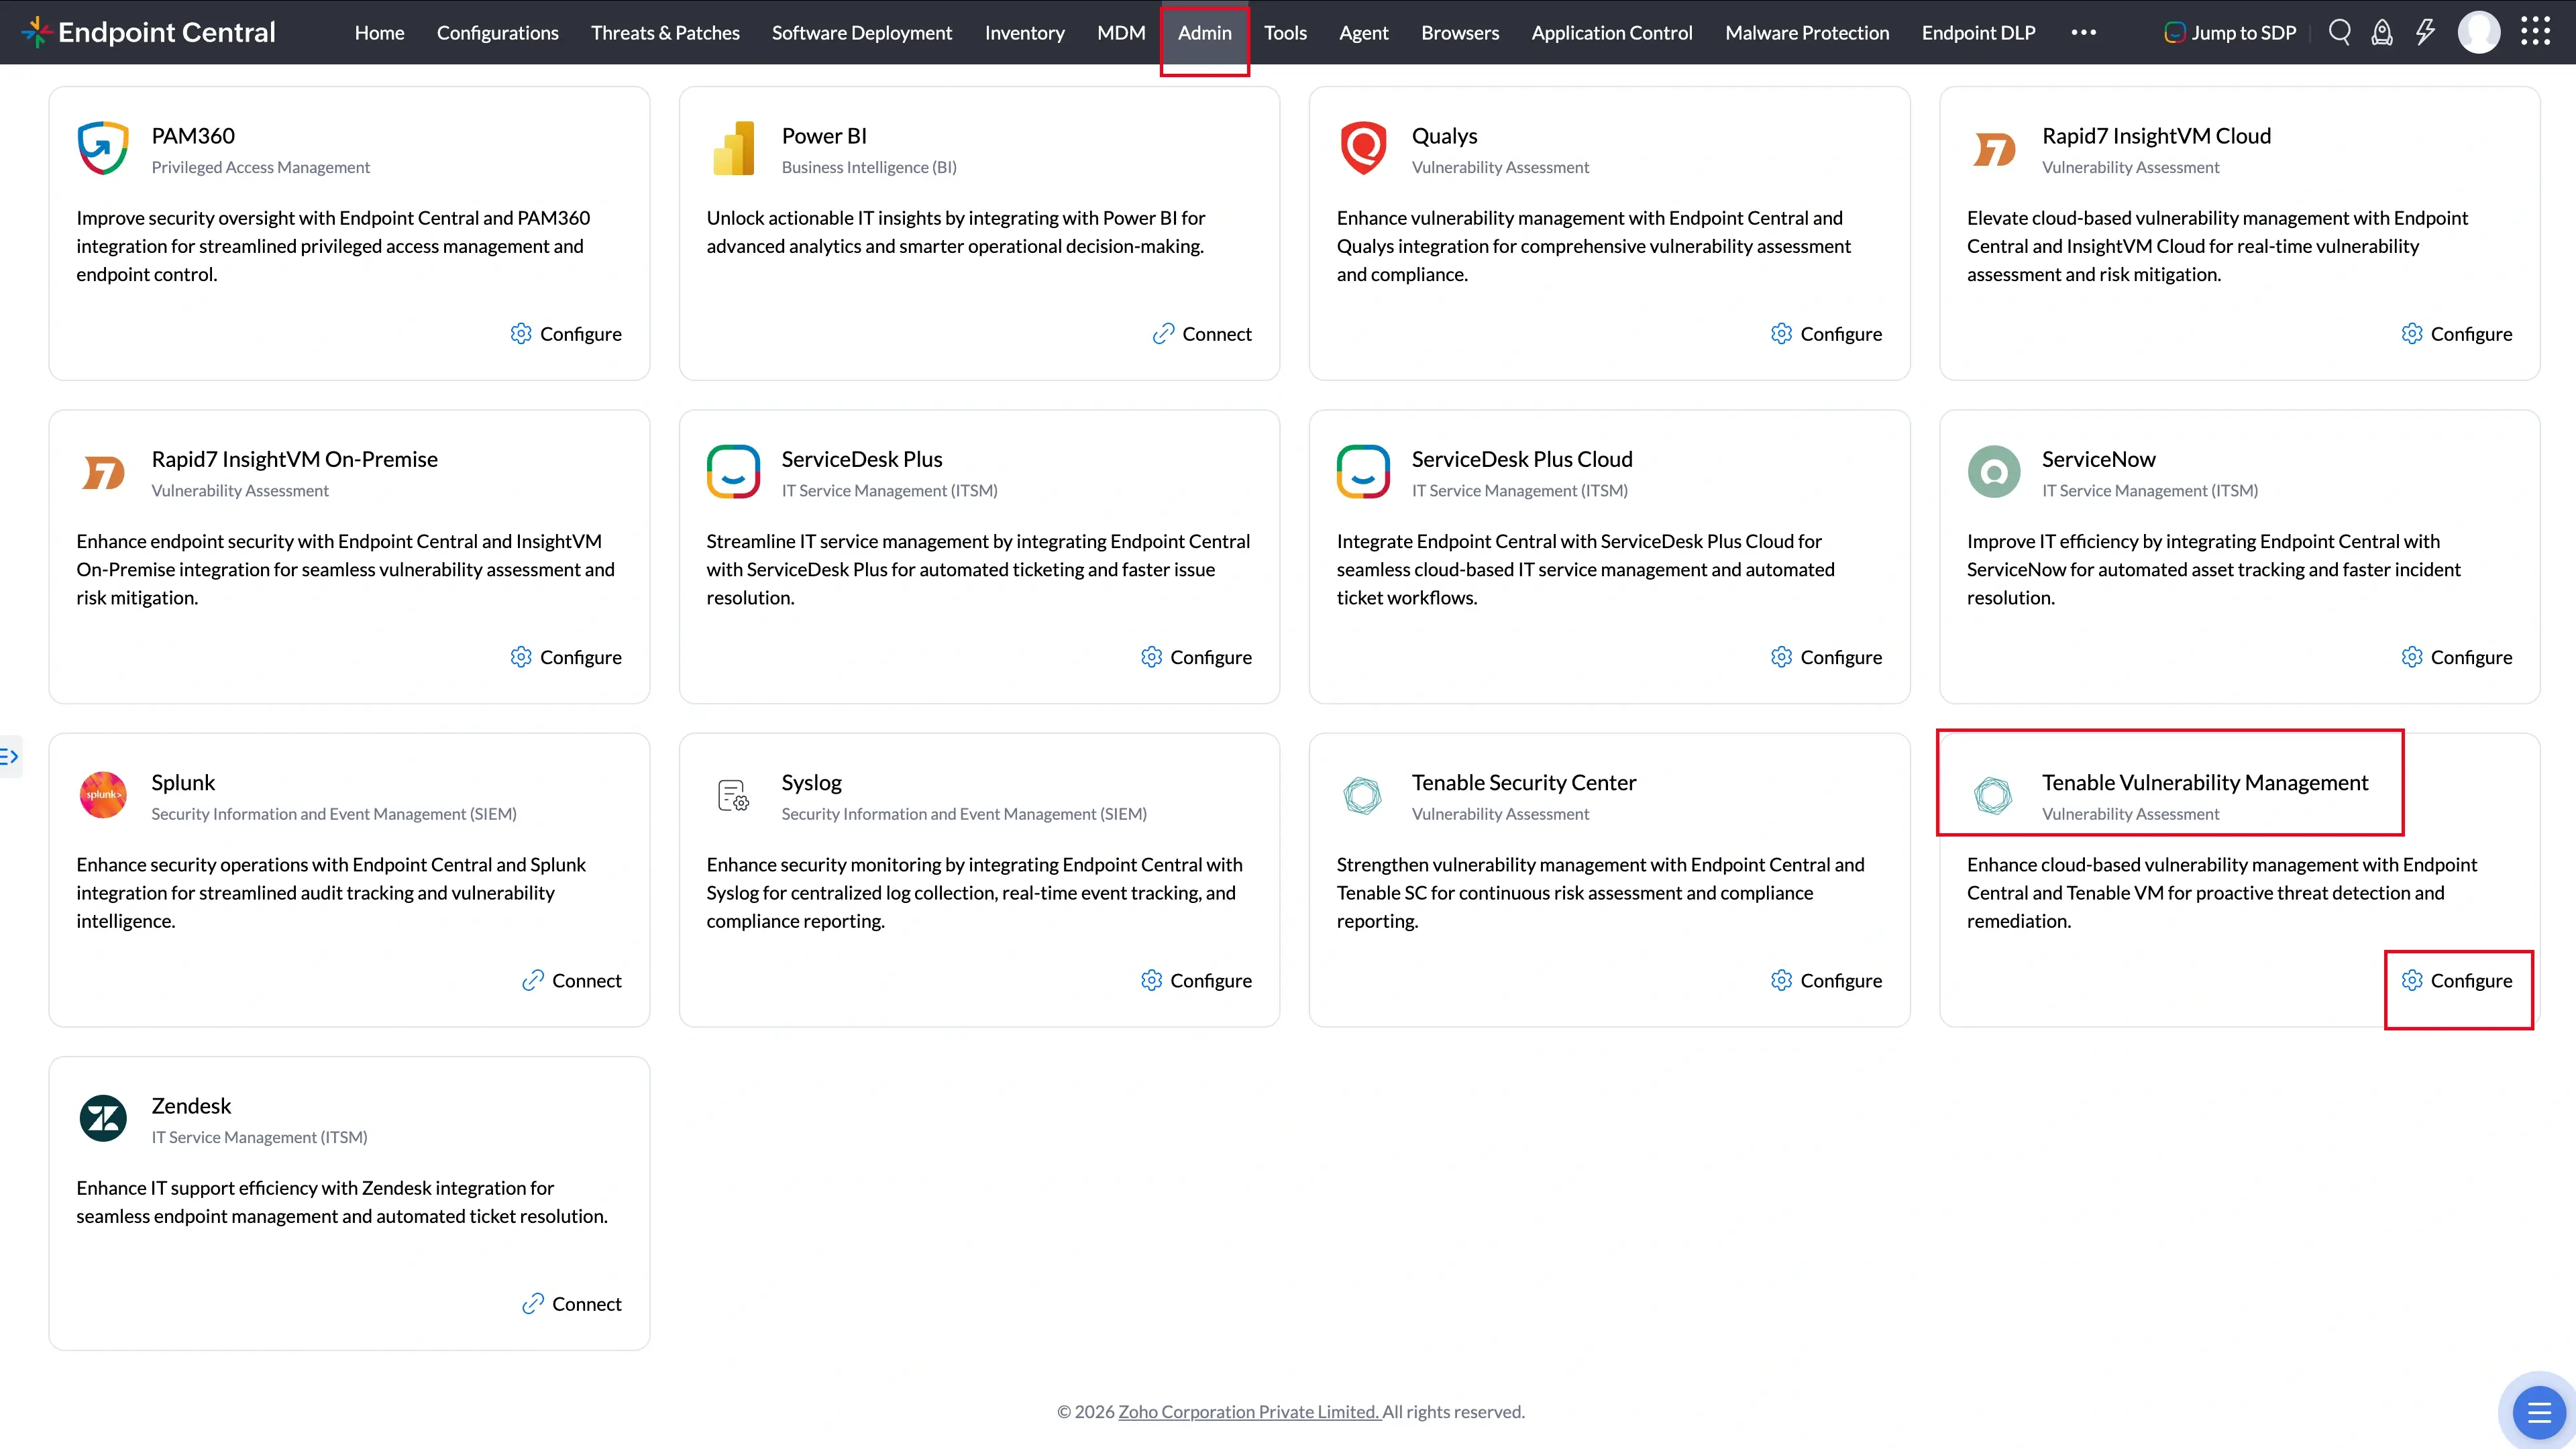Click the Syslog document icon
Image resolution: width=2576 pixels, height=1449 pixels.
click(x=733, y=796)
